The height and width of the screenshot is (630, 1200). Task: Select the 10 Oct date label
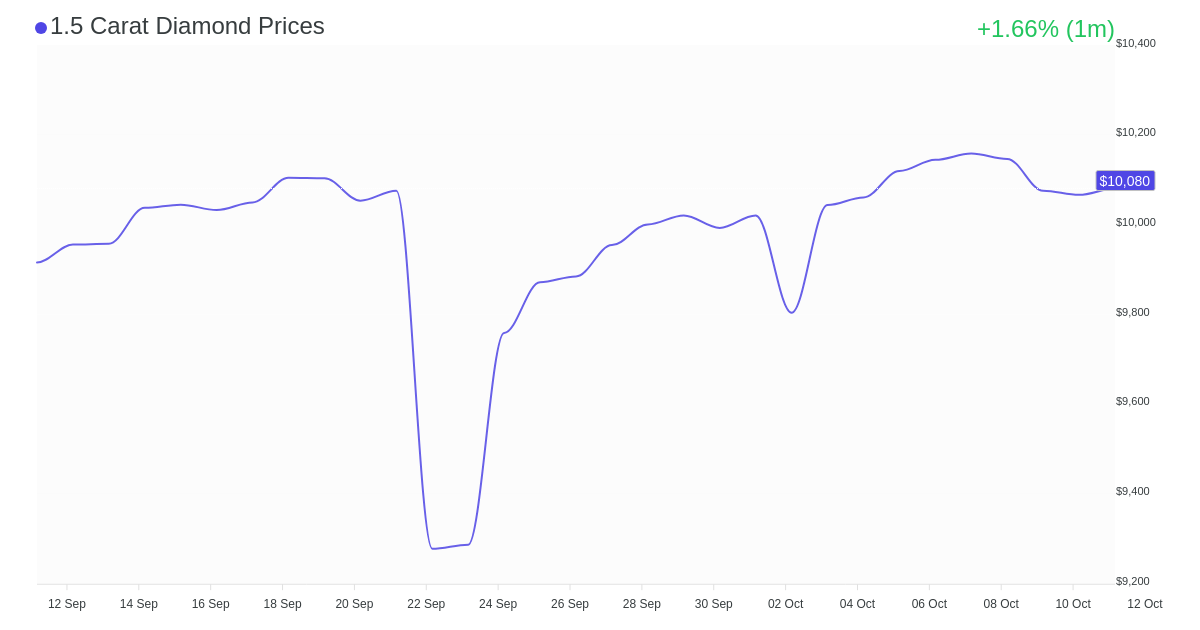point(1073,604)
